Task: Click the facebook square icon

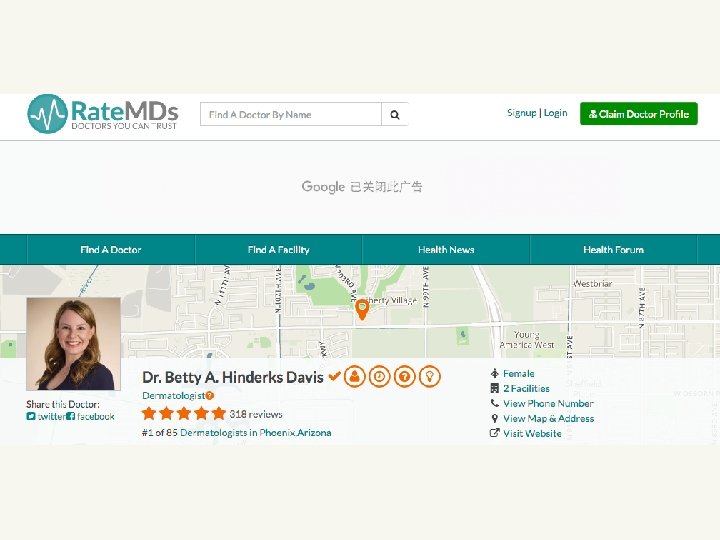Action: tap(70, 416)
